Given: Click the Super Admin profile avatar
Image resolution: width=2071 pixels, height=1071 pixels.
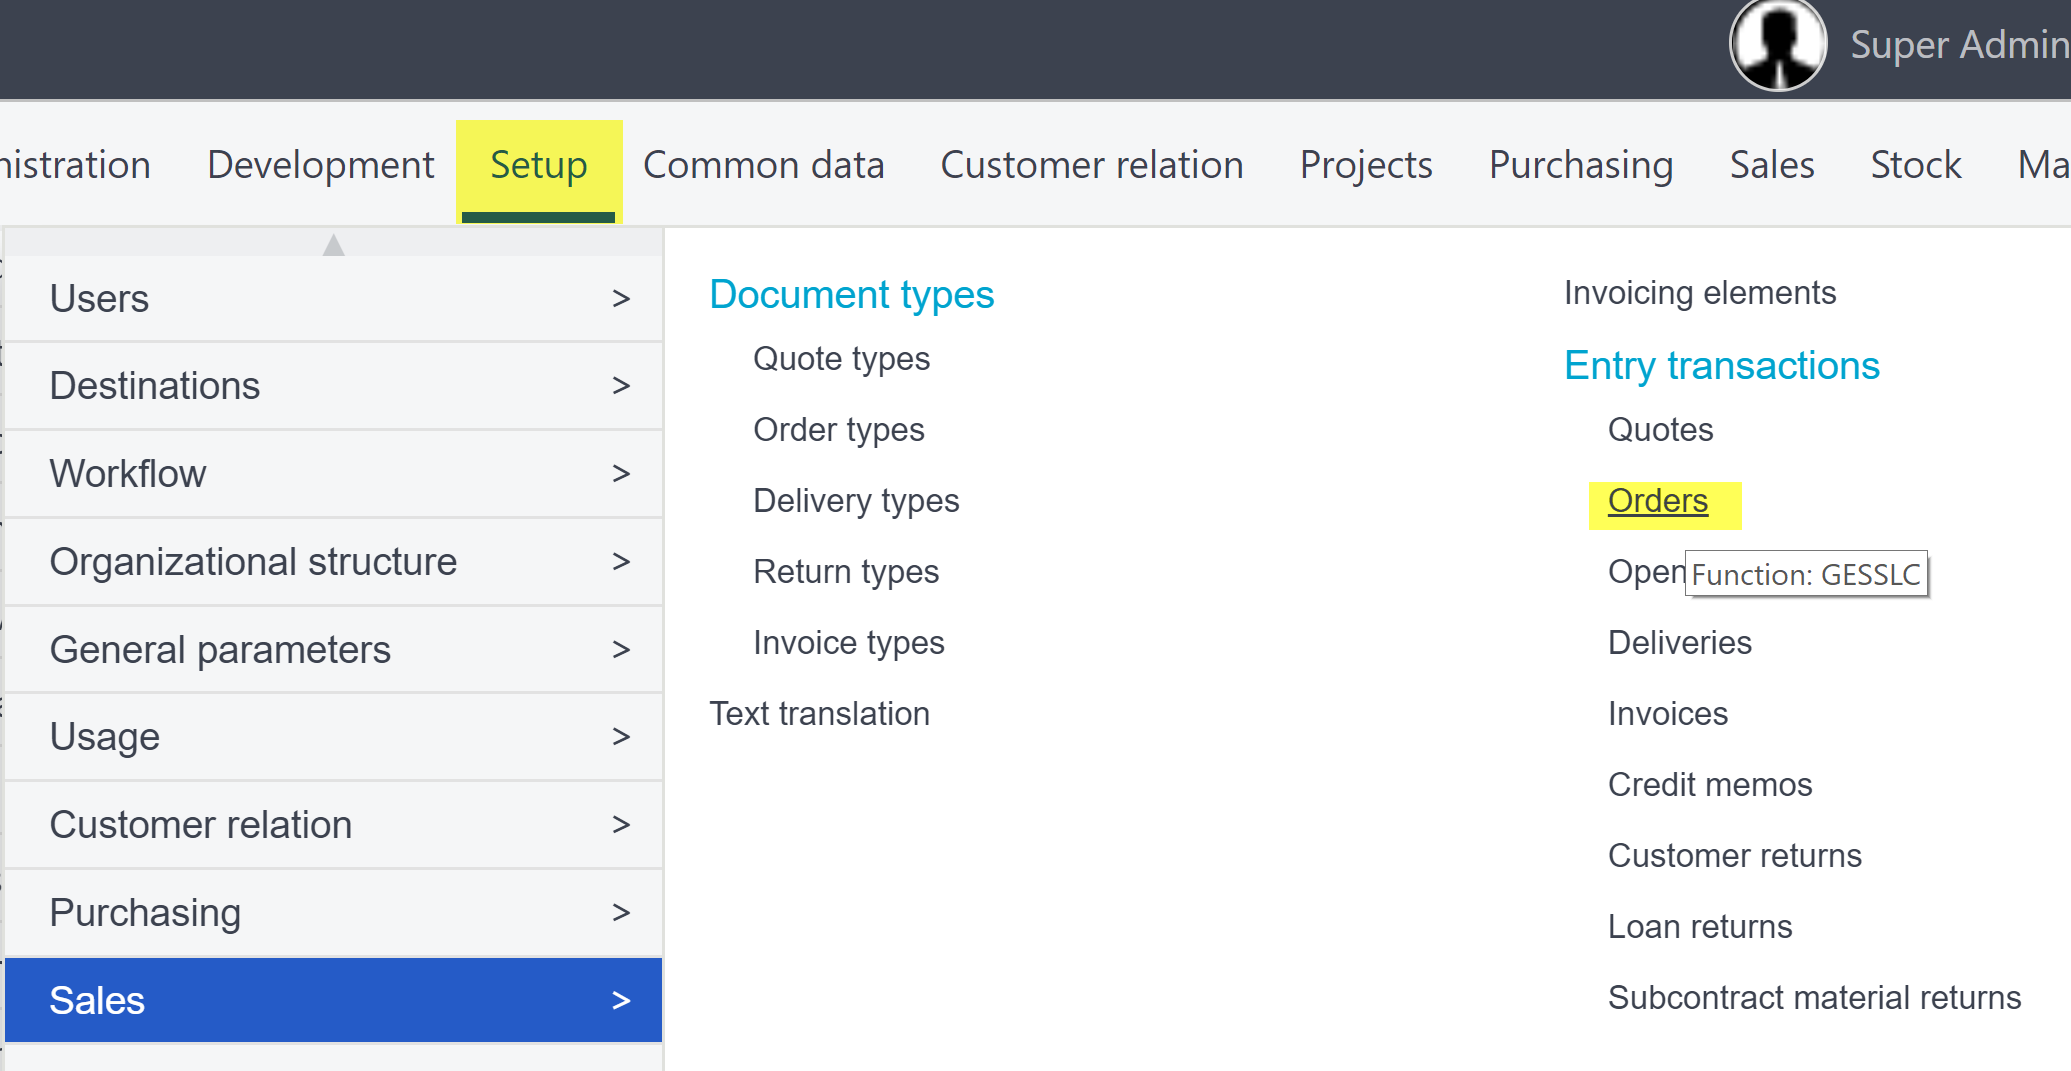Looking at the screenshot, I should pyautogui.click(x=1777, y=45).
